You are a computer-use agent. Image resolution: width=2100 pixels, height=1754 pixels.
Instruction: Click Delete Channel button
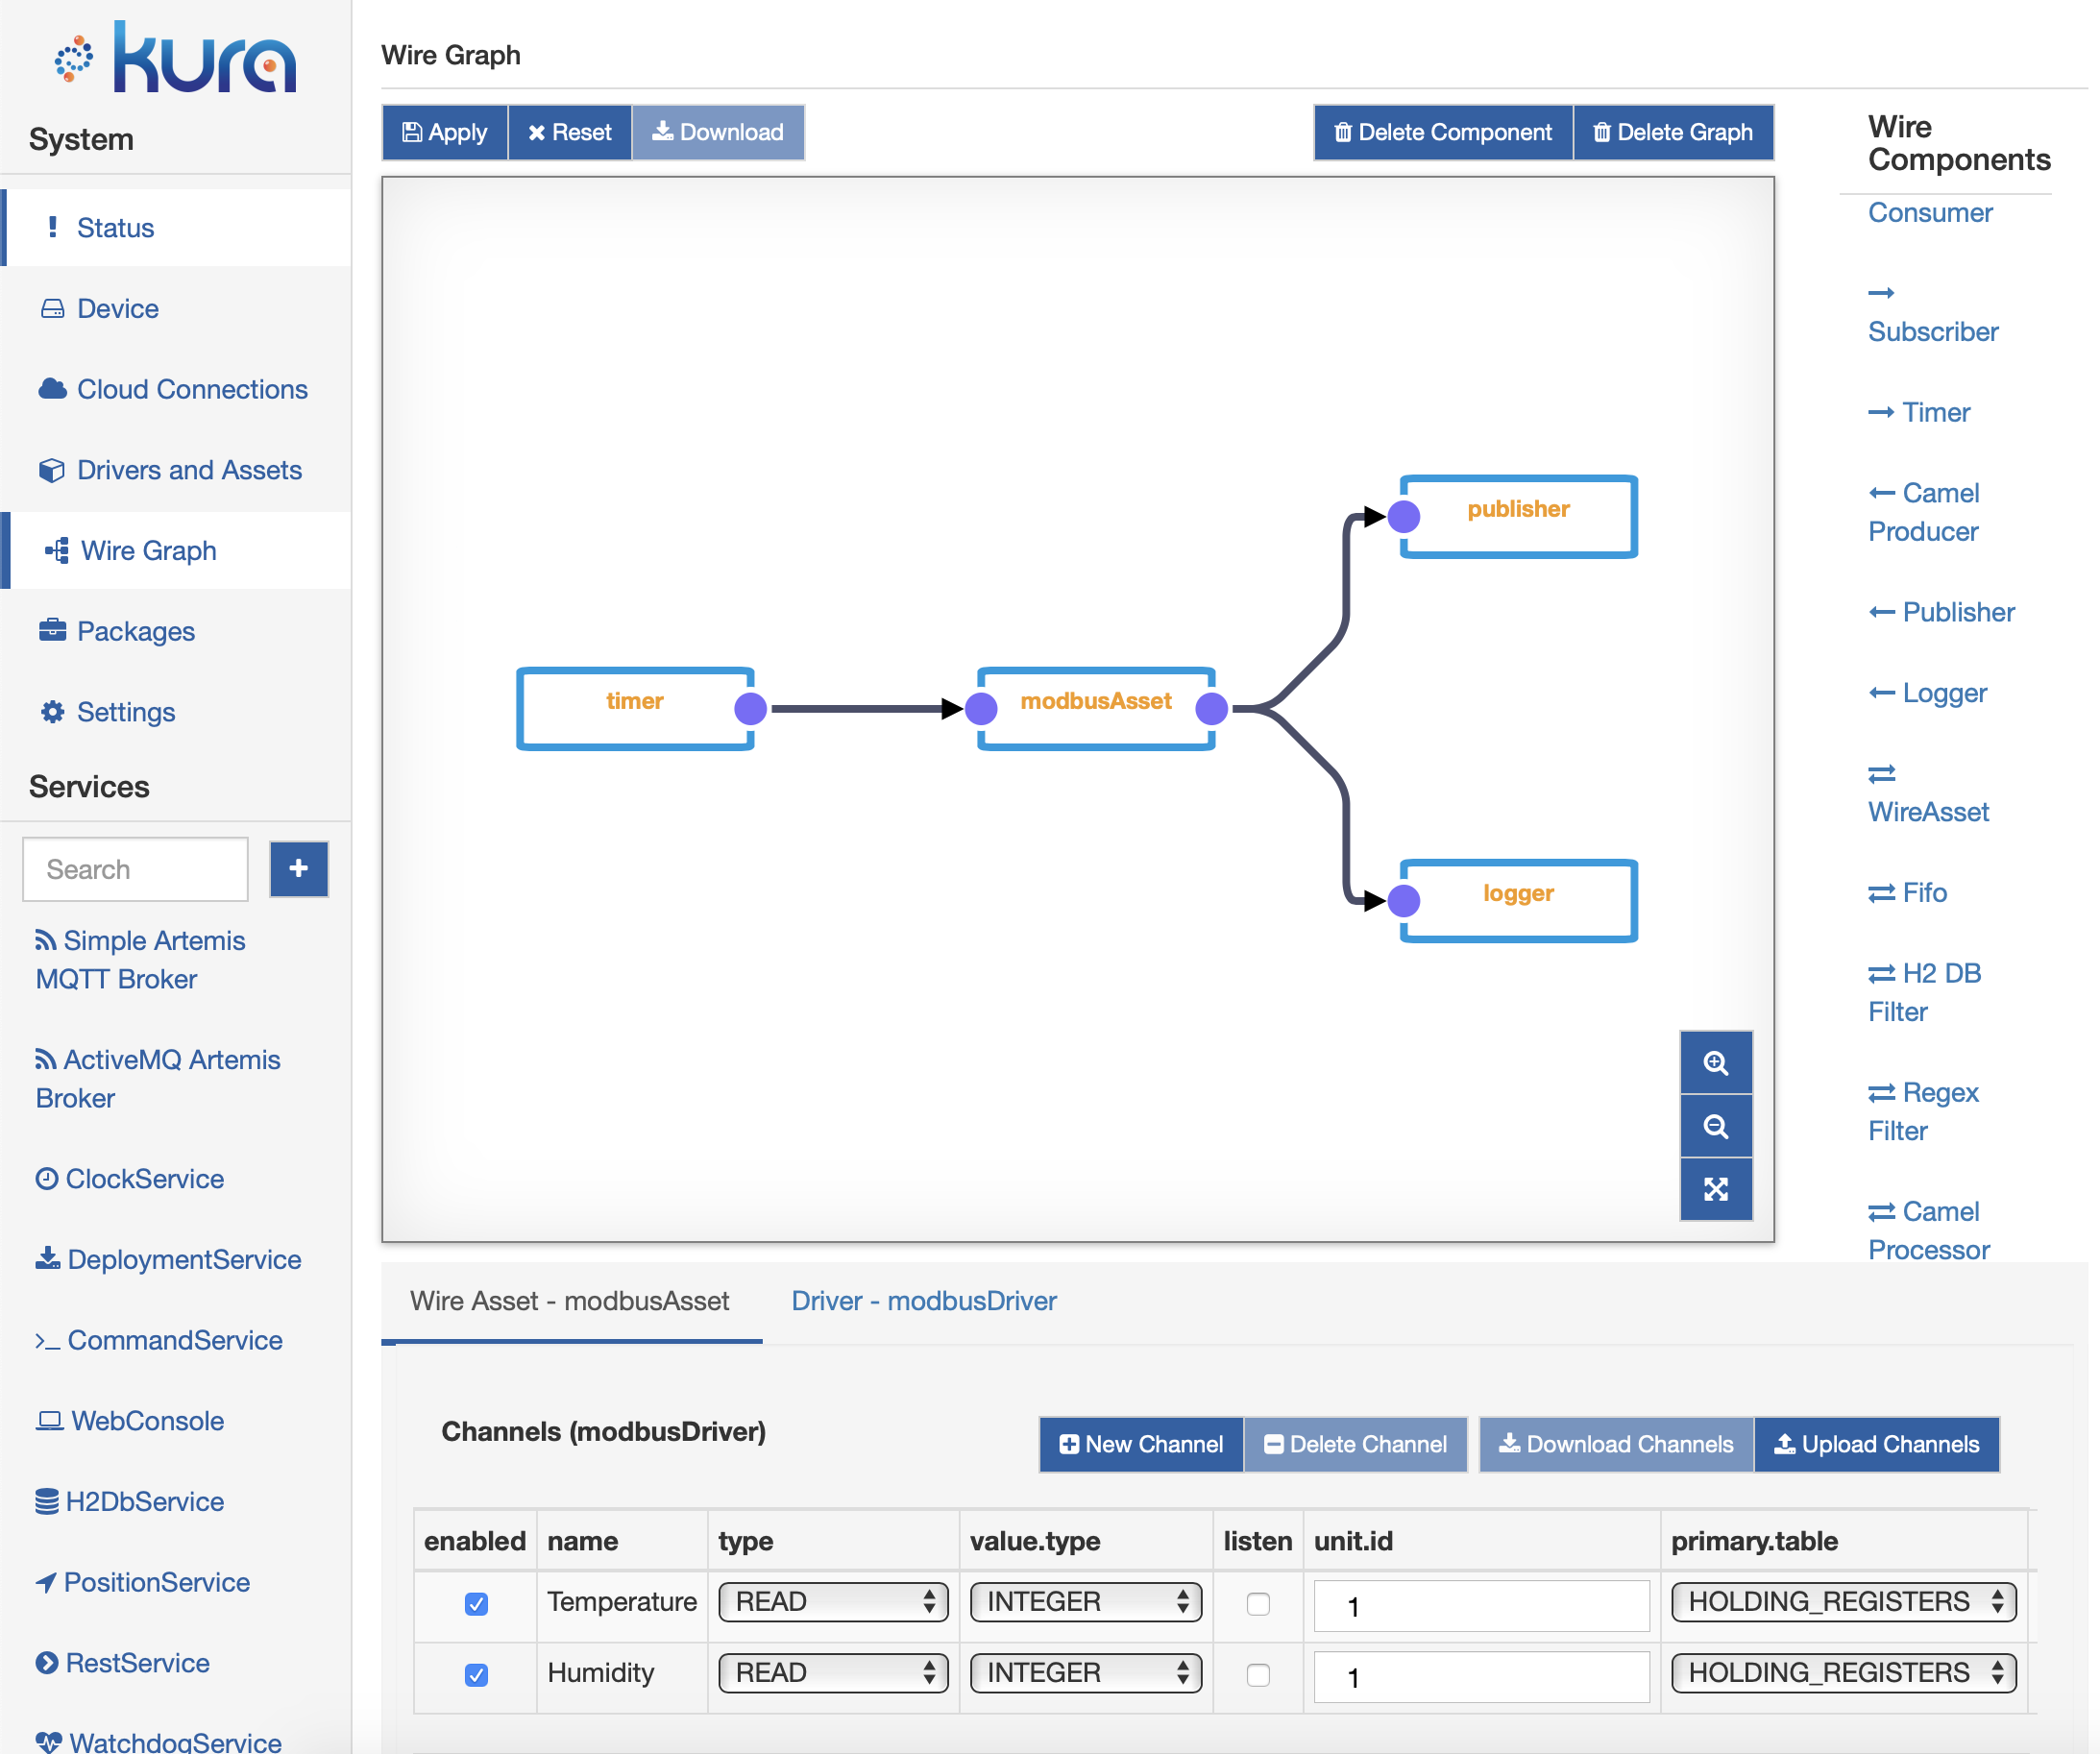click(x=1355, y=1444)
